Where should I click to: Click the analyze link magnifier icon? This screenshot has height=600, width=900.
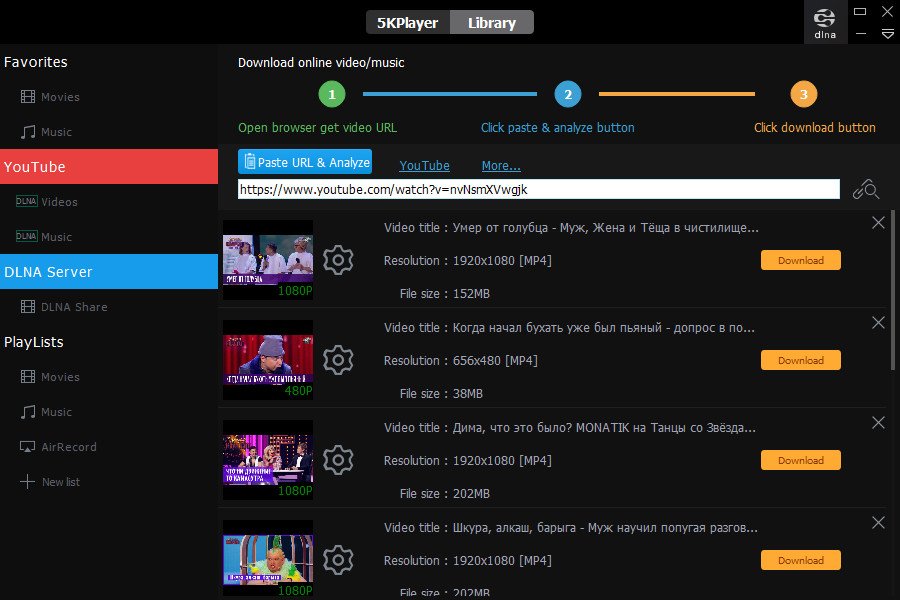point(866,189)
